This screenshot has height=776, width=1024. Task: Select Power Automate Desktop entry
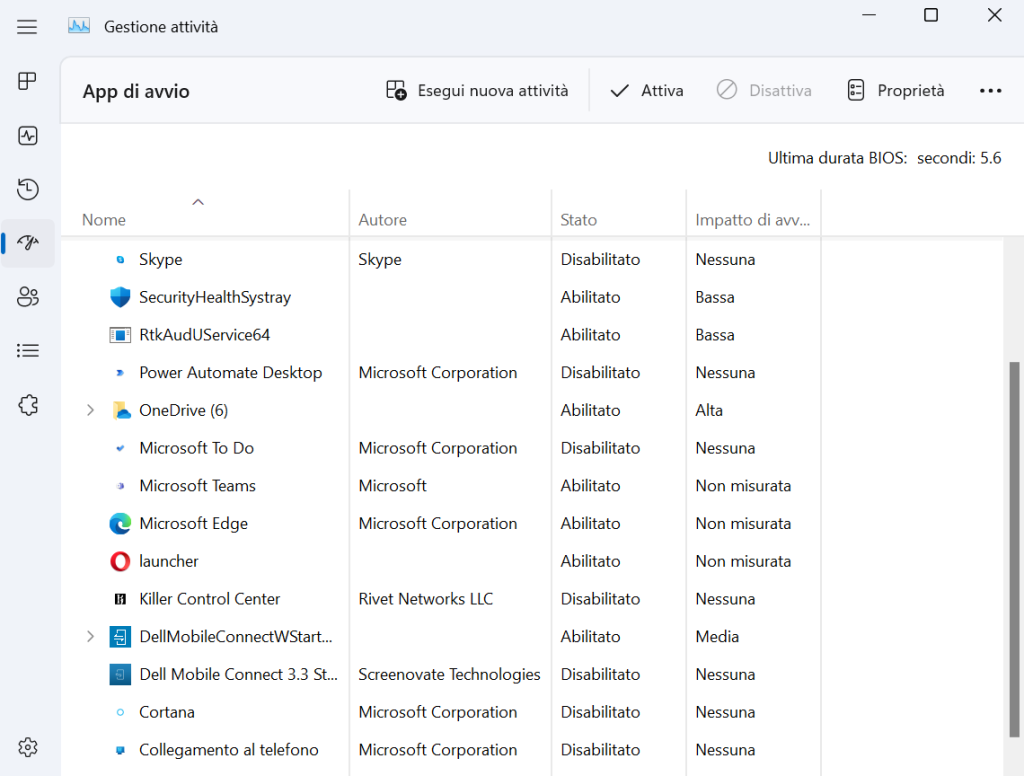pos(231,373)
